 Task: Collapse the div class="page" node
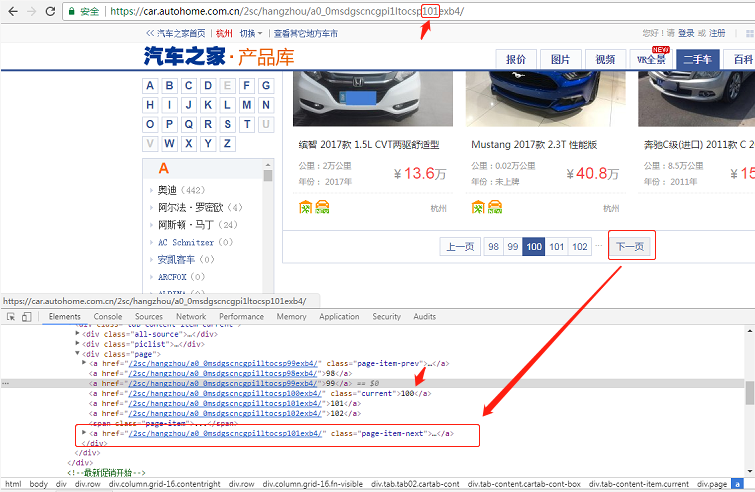[x=77, y=353]
